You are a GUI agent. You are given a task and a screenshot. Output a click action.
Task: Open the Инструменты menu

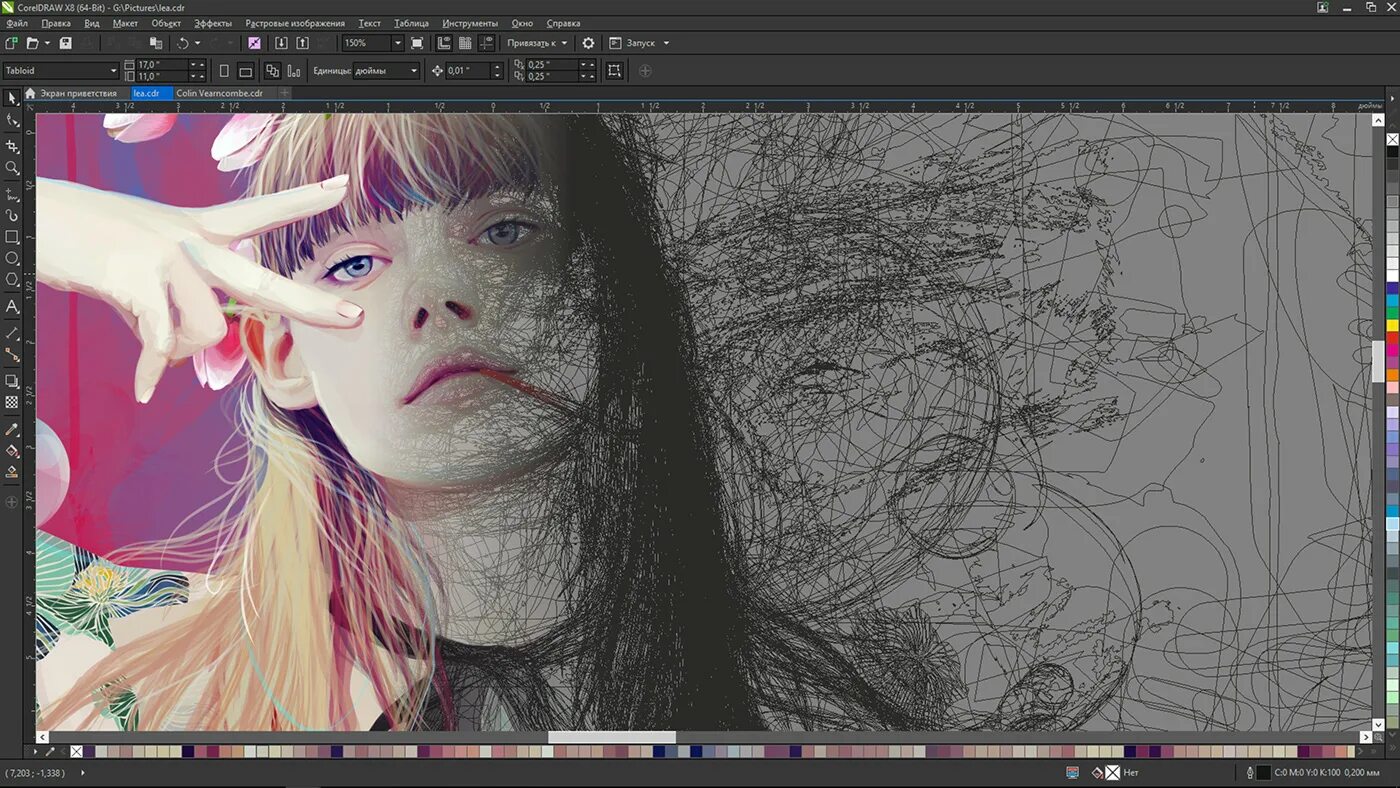click(470, 23)
